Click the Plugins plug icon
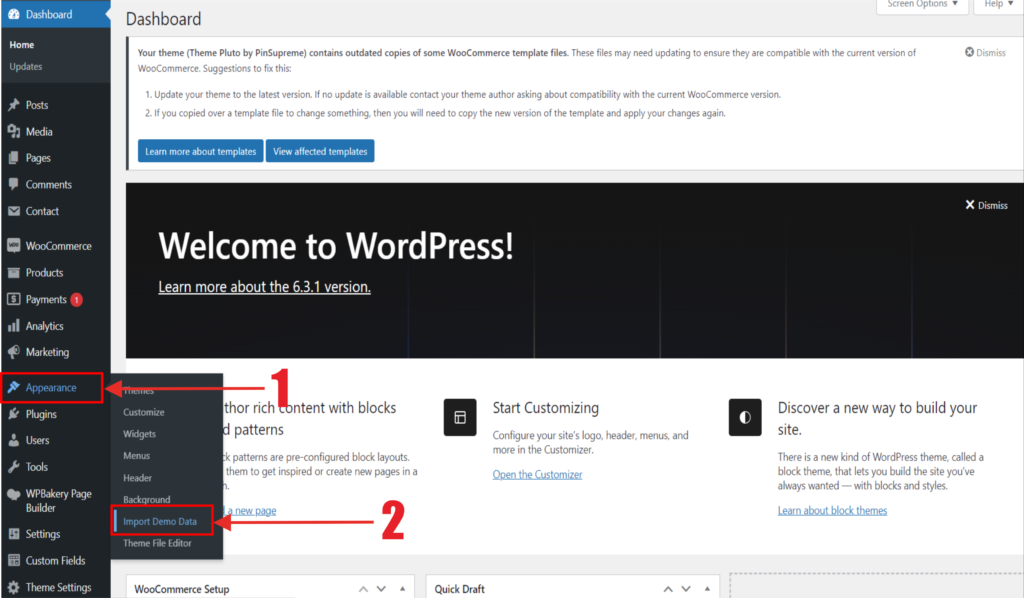The width and height of the screenshot is (1024, 598). 13,414
